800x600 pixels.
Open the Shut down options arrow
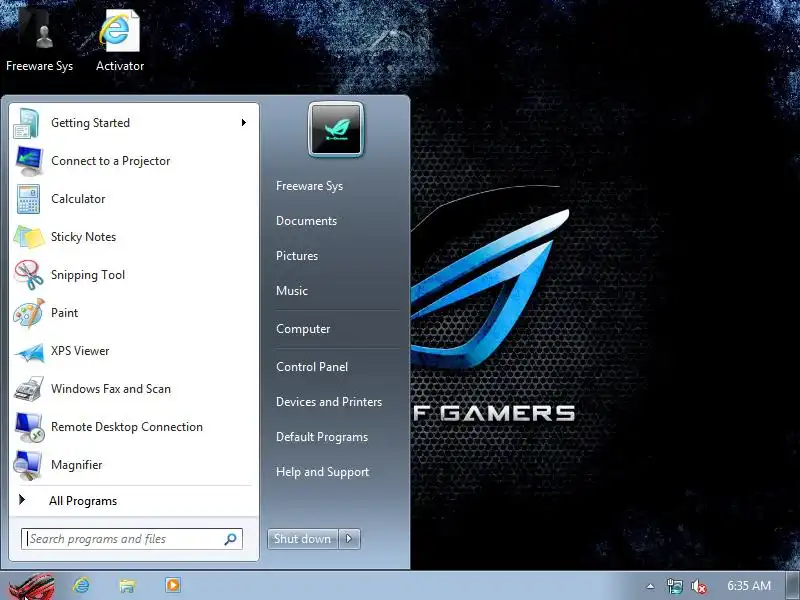pyautogui.click(x=349, y=539)
